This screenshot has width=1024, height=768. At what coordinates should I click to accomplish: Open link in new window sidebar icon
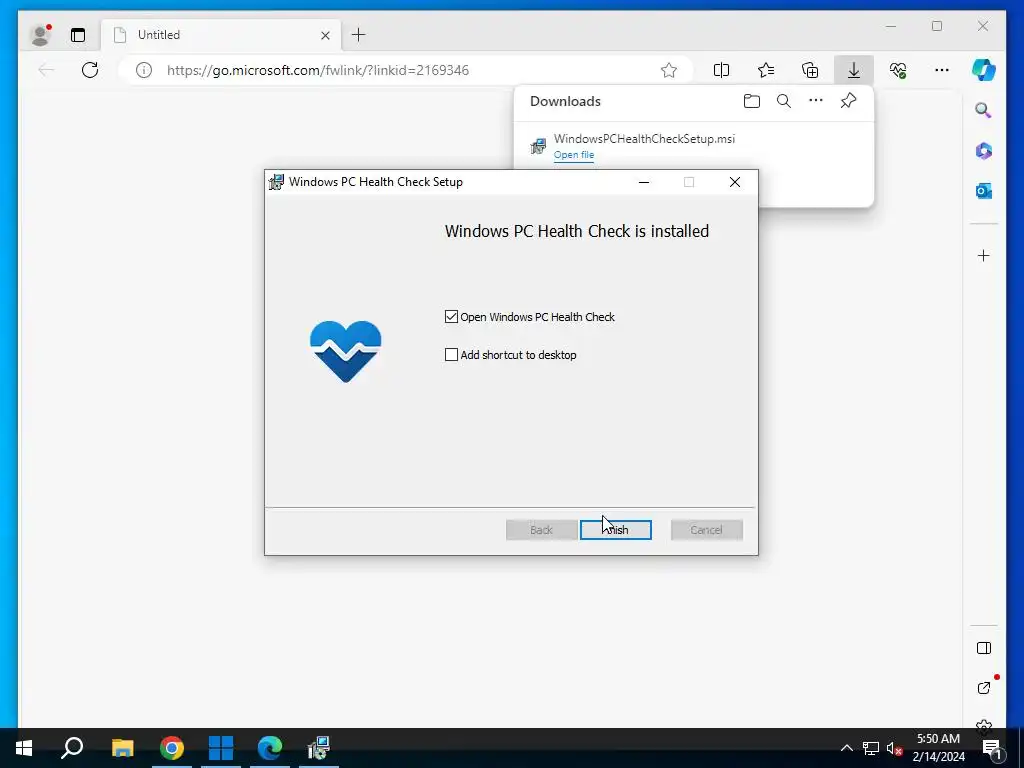coord(984,688)
